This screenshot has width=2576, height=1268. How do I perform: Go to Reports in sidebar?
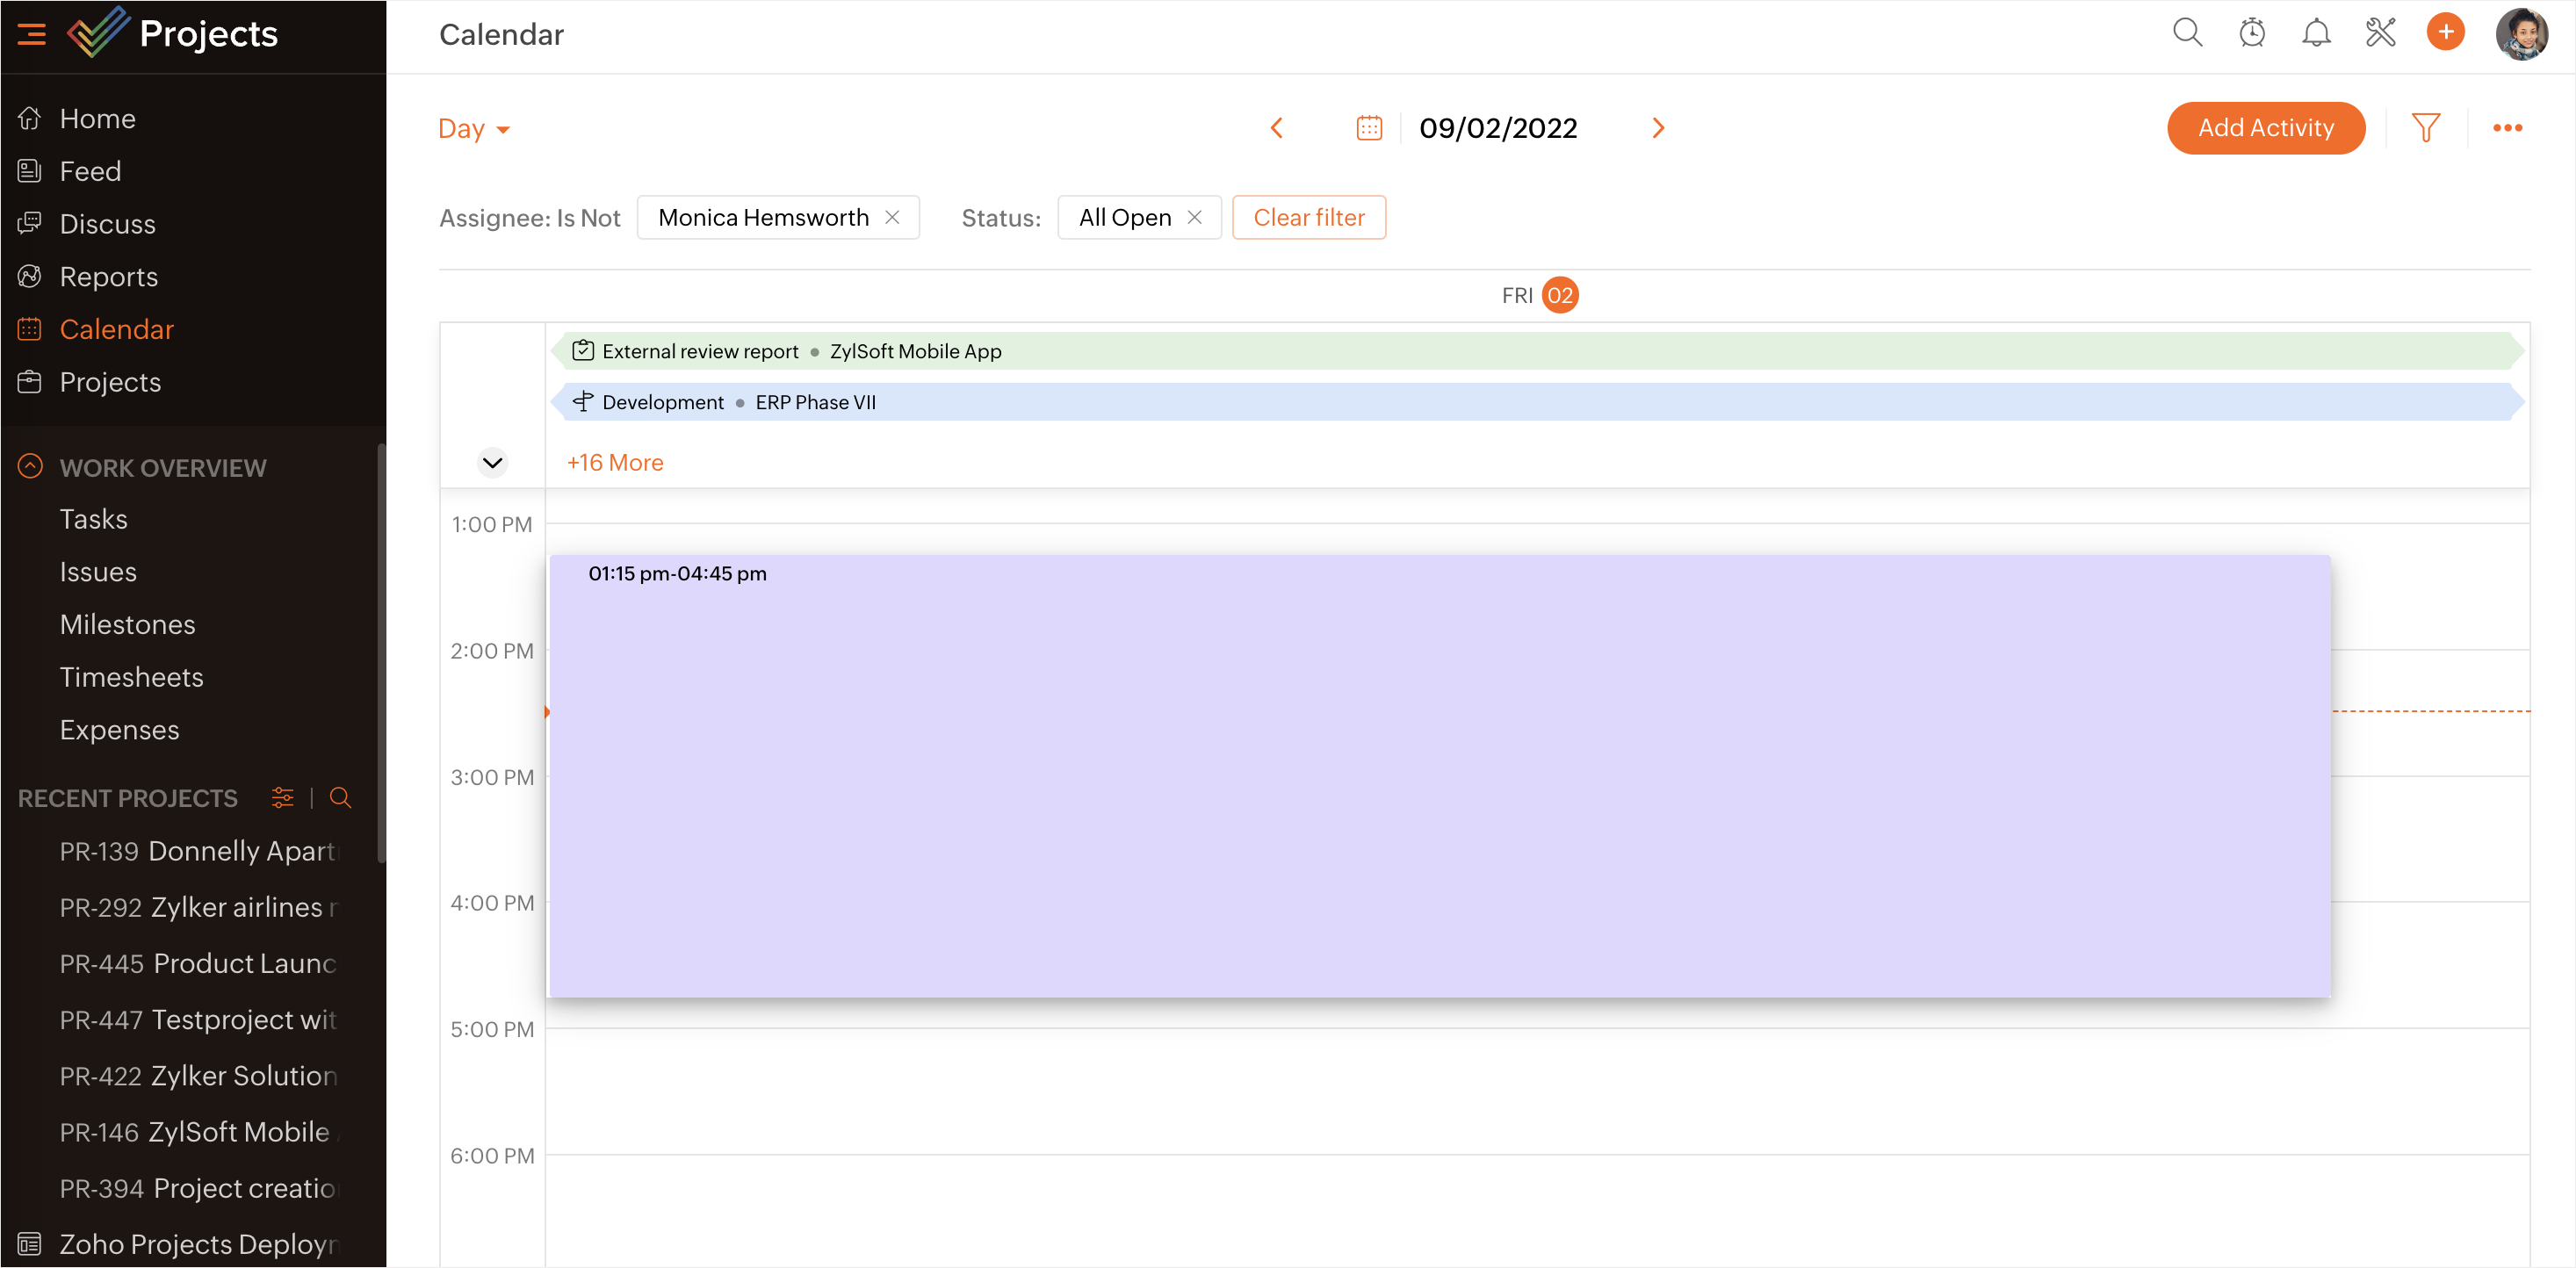(x=108, y=276)
